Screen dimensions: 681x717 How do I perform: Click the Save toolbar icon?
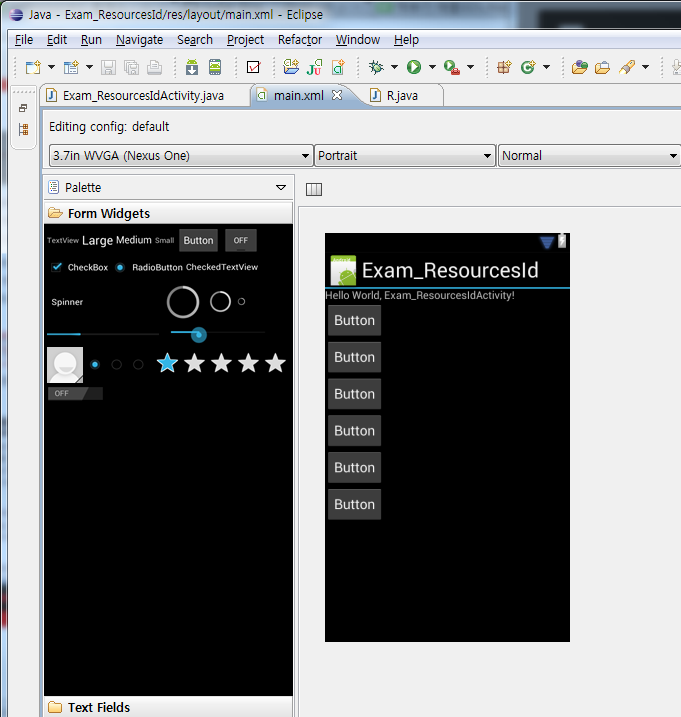click(108, 68)
